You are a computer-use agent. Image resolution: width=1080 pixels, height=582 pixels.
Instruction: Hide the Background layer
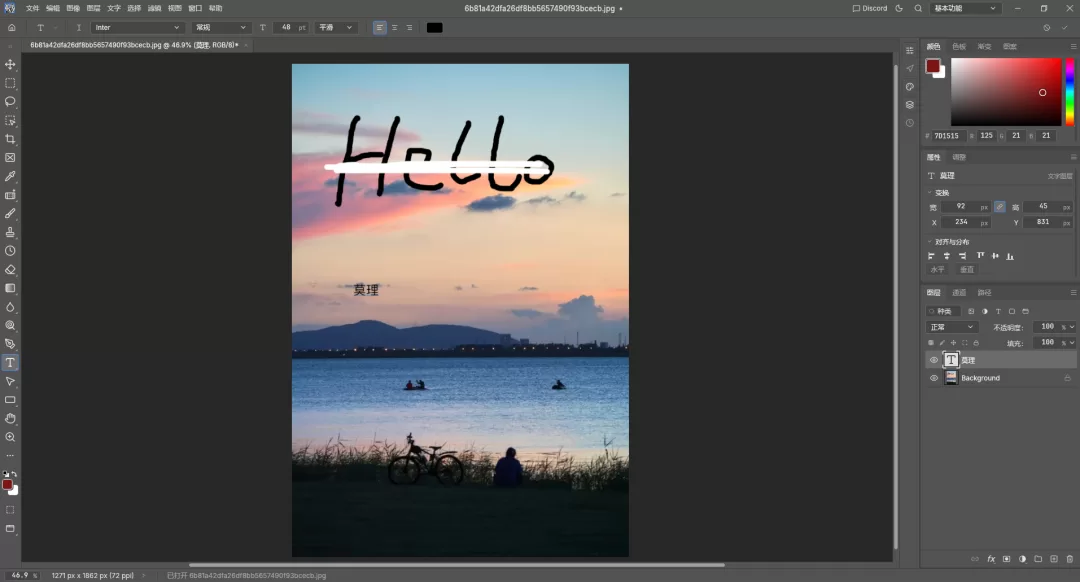(x=934, y=378)
